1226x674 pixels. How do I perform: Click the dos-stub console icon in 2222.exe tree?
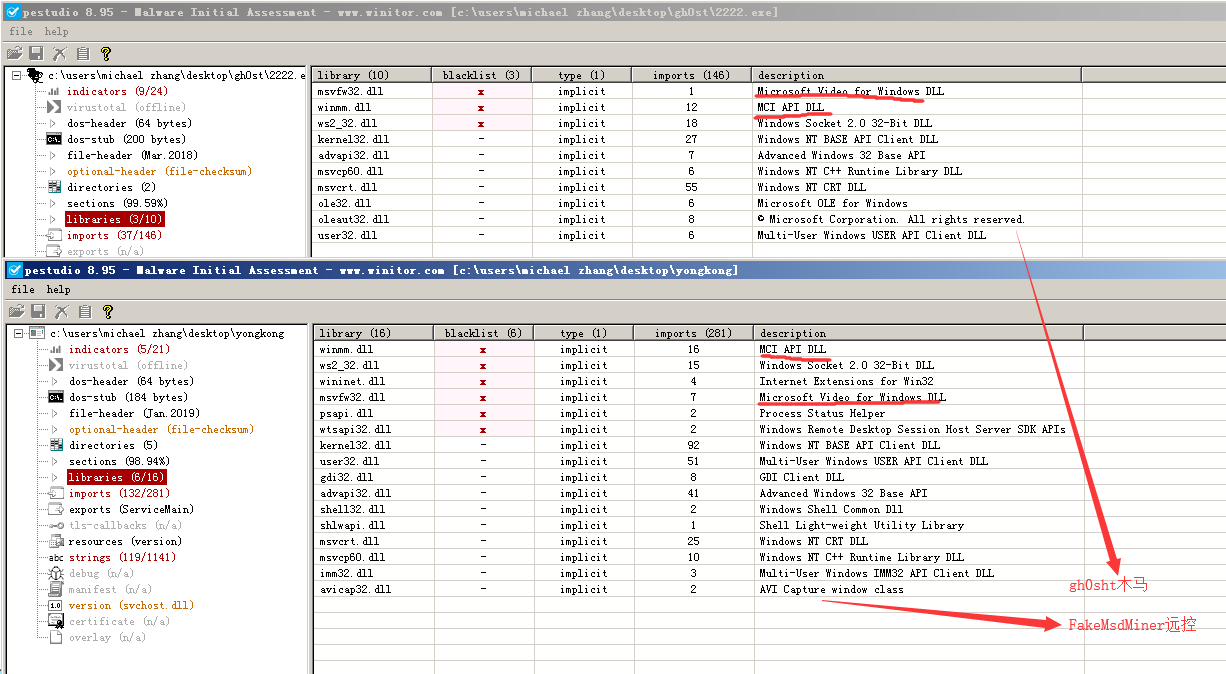(x=54, y=139)
